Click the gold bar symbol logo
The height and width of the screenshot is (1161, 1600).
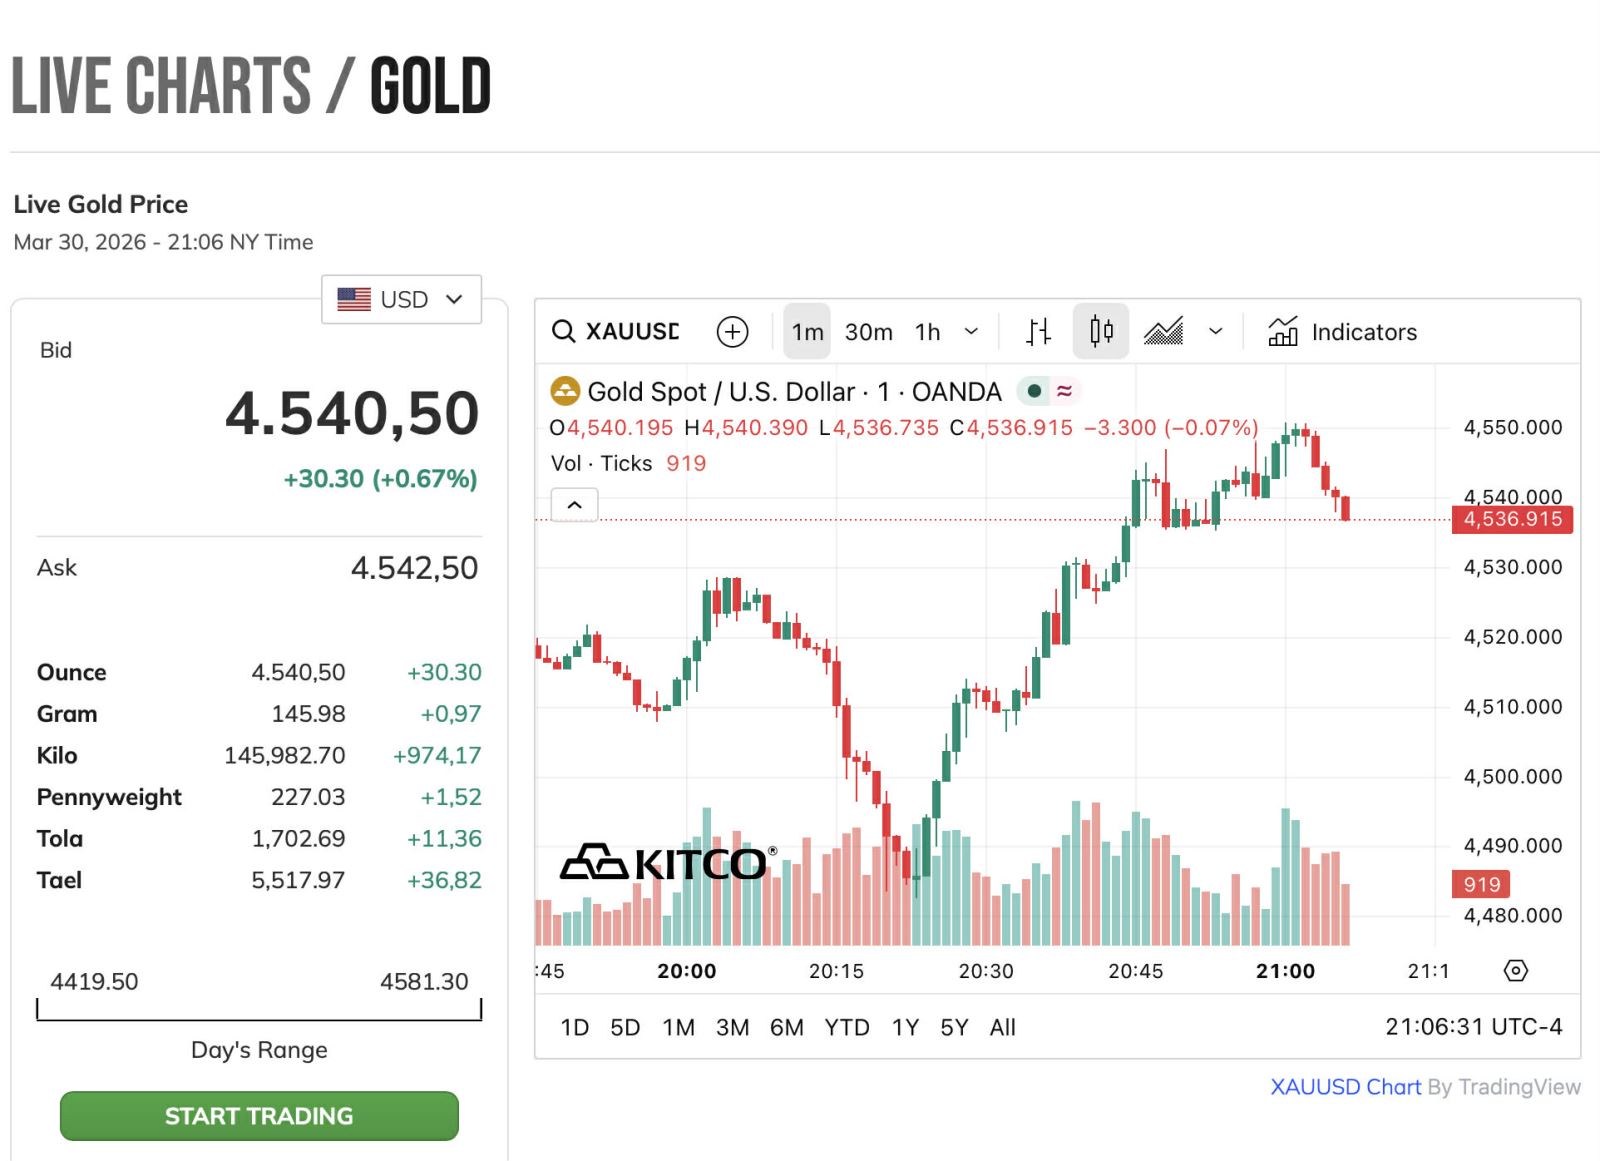coord(566,391)
